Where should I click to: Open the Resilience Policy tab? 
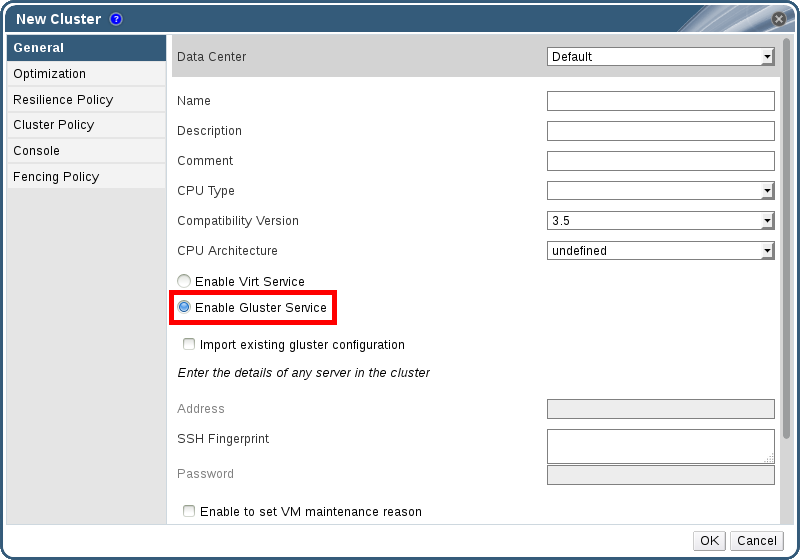click(x=63, y=100)
